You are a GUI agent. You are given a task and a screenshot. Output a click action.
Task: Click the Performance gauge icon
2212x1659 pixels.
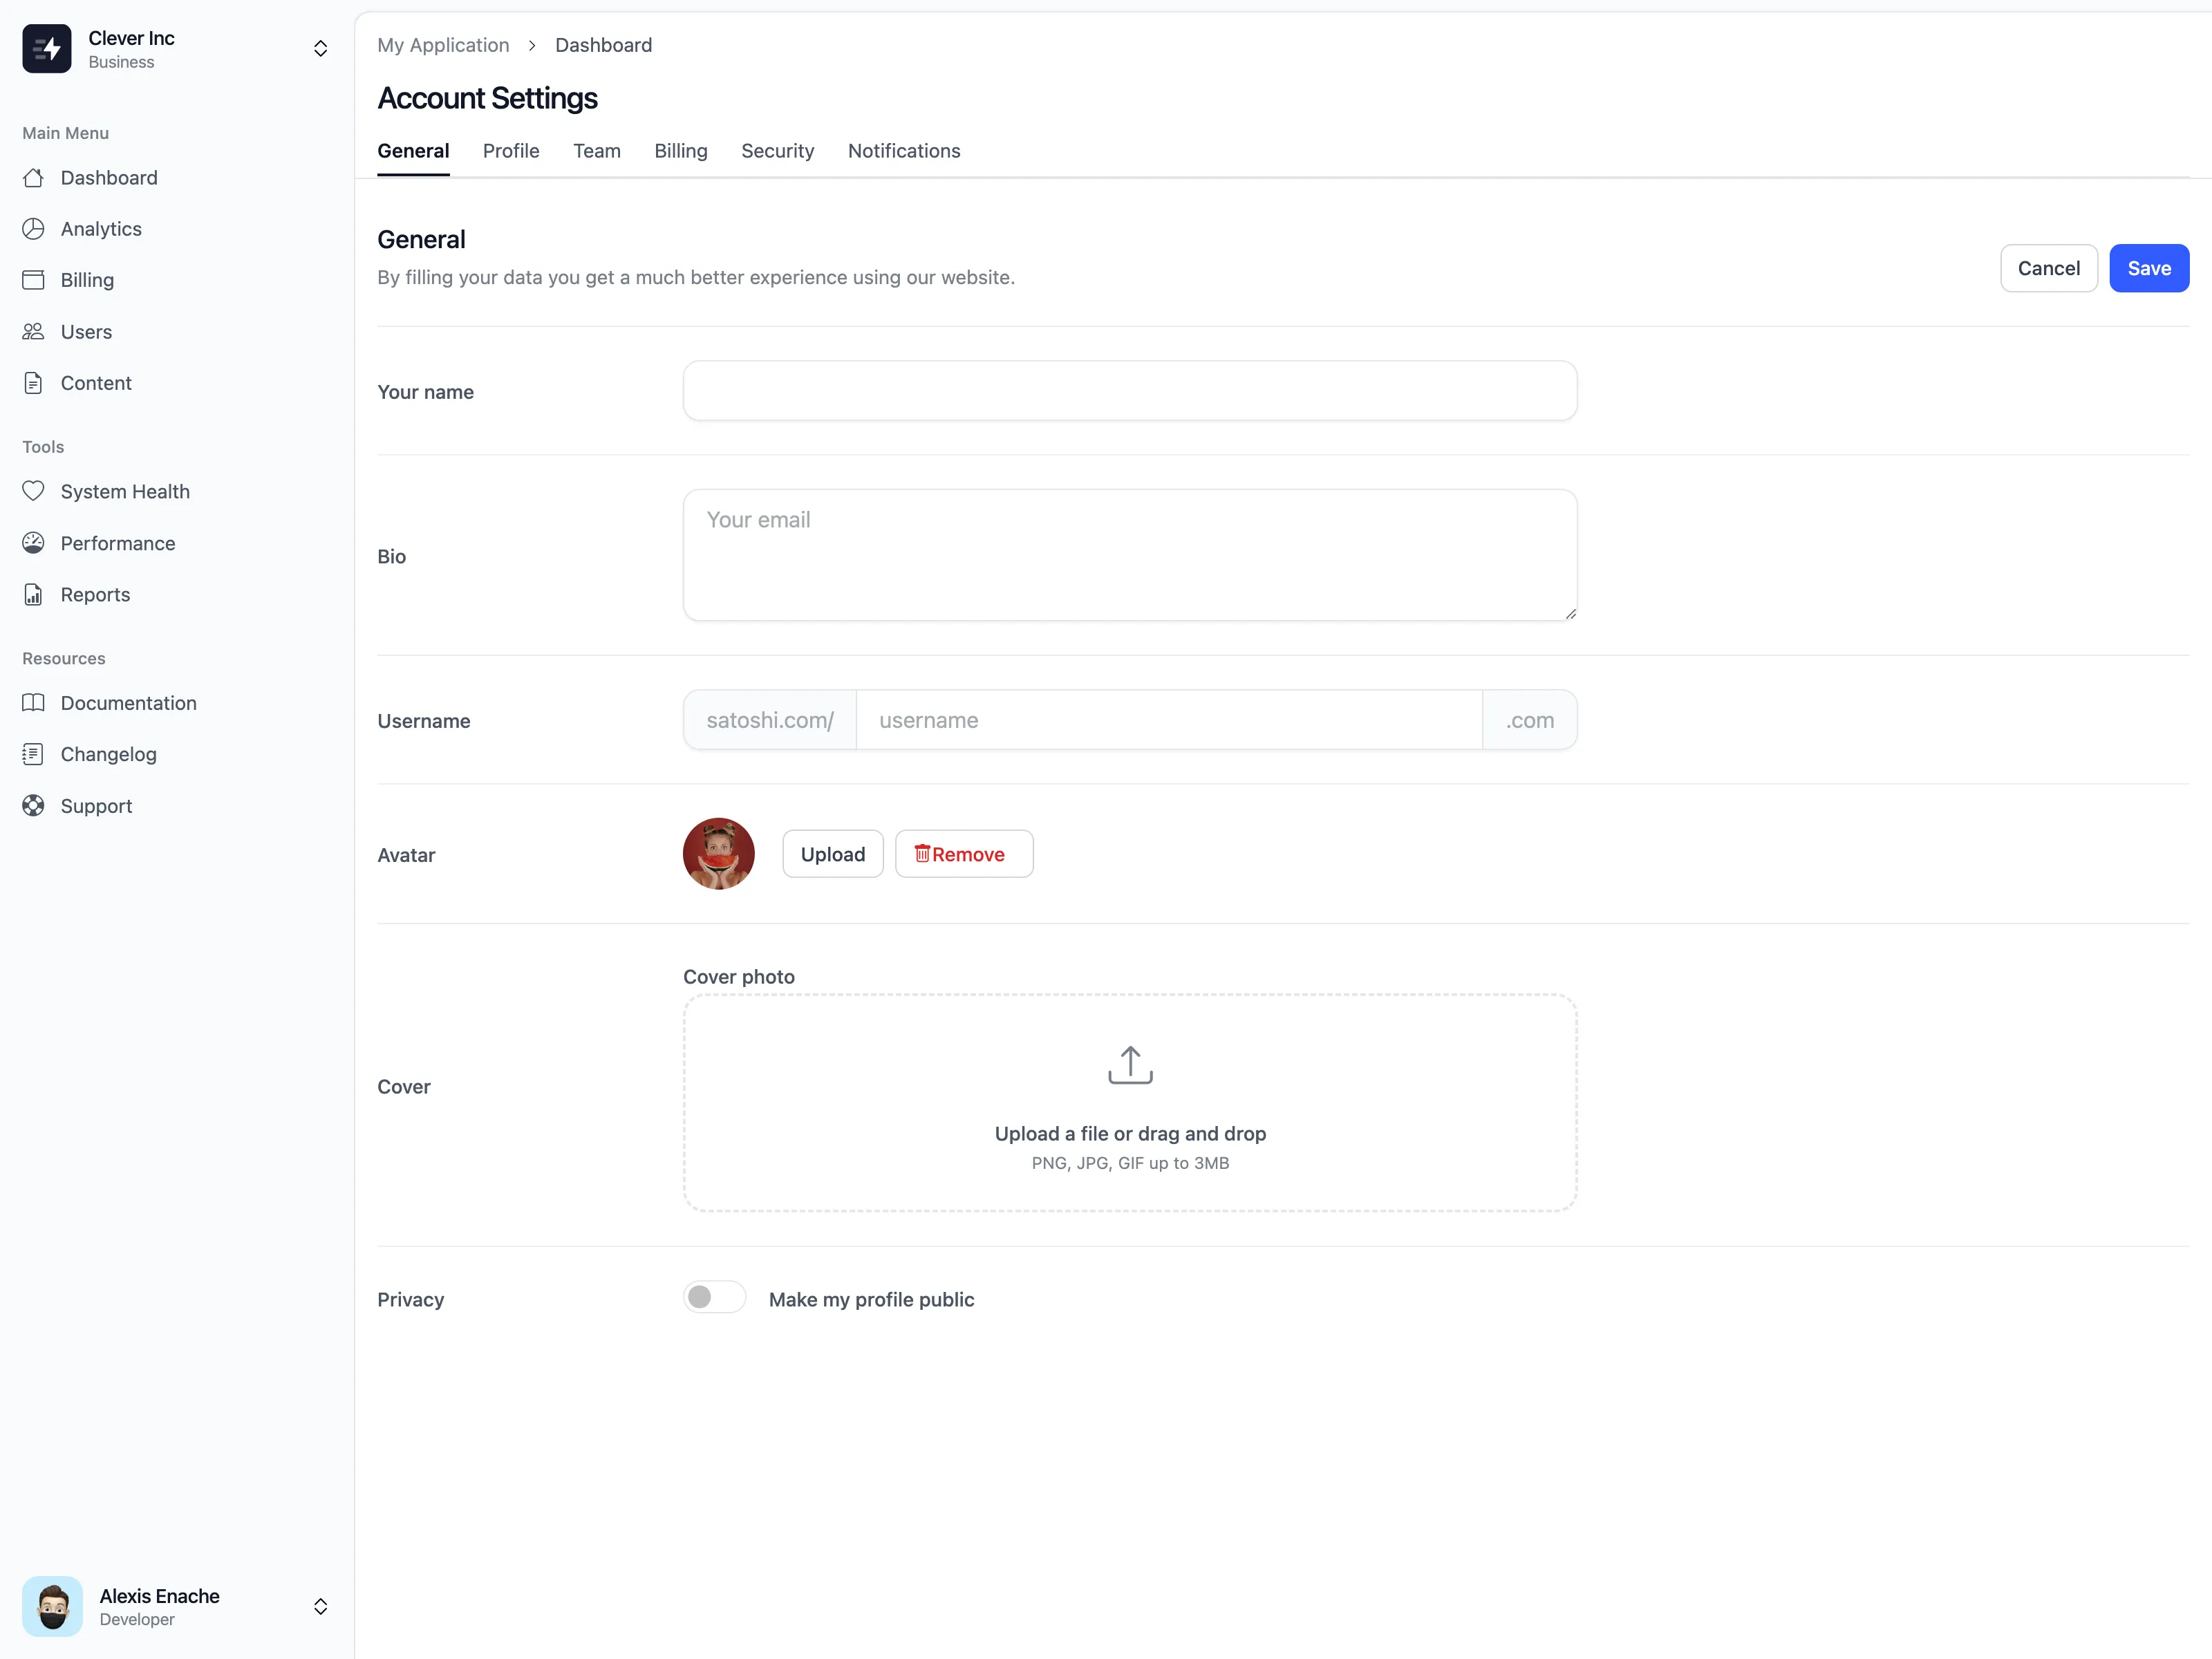click(x=33, y=543)
